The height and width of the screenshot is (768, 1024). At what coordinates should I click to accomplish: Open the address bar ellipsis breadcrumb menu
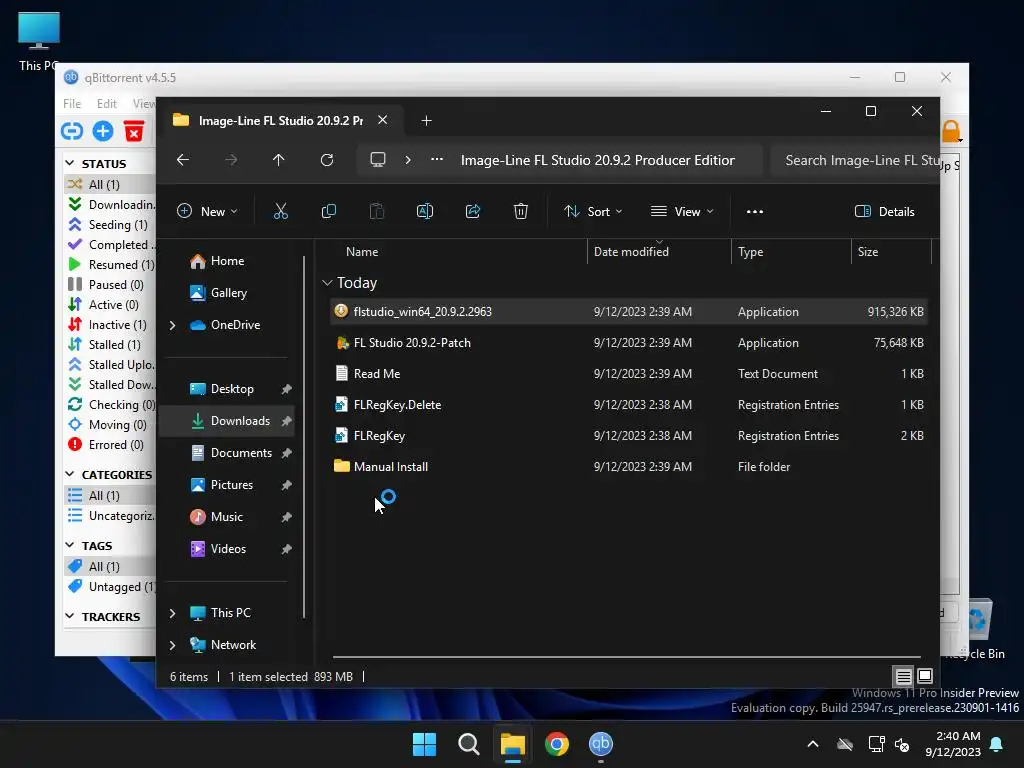tap(437, 159)
